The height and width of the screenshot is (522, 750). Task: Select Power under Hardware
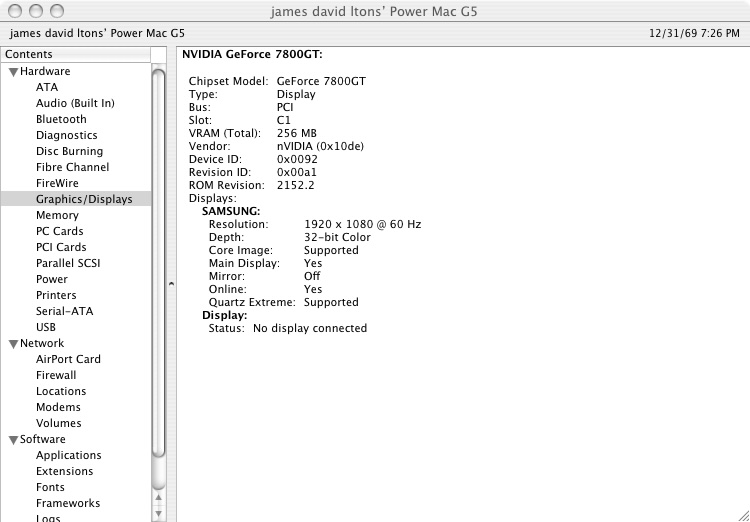click(x=52, y=279)
